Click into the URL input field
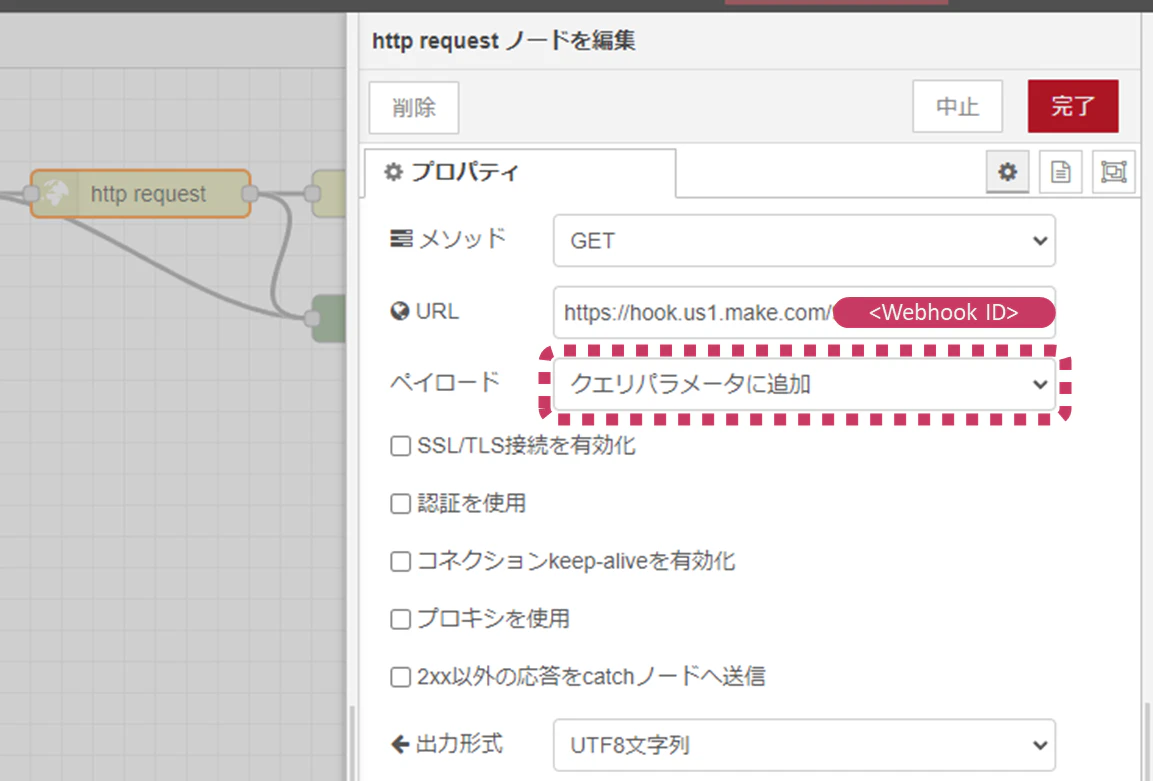 [804, 313]
